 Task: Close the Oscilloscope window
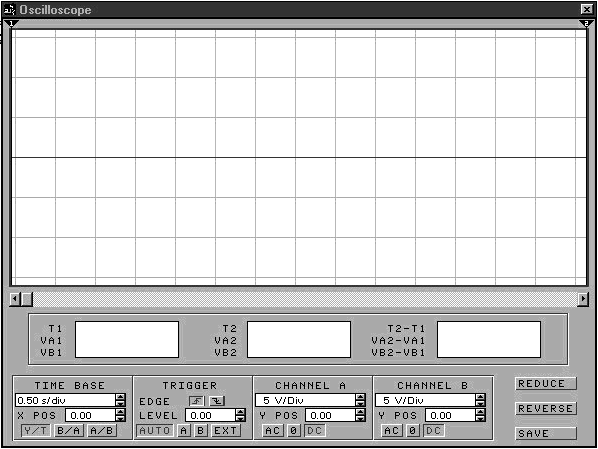[587, 9]
